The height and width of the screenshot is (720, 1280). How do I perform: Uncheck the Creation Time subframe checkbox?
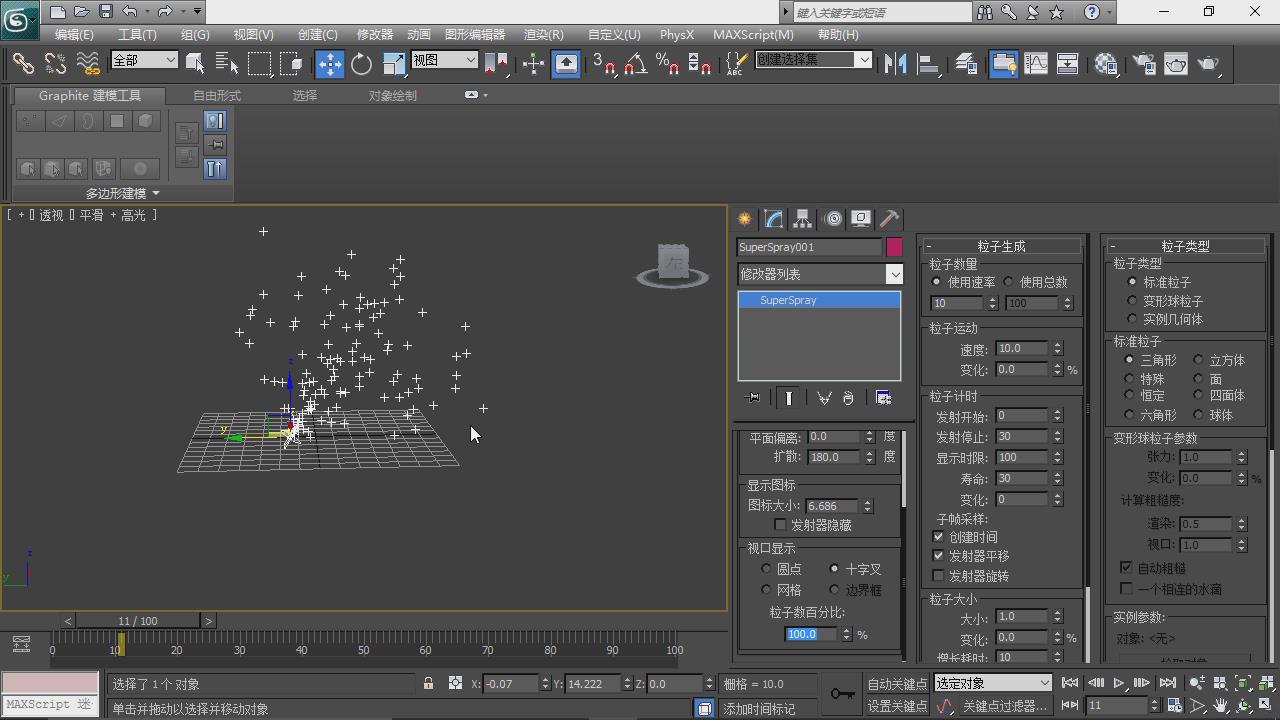point(938,537)
